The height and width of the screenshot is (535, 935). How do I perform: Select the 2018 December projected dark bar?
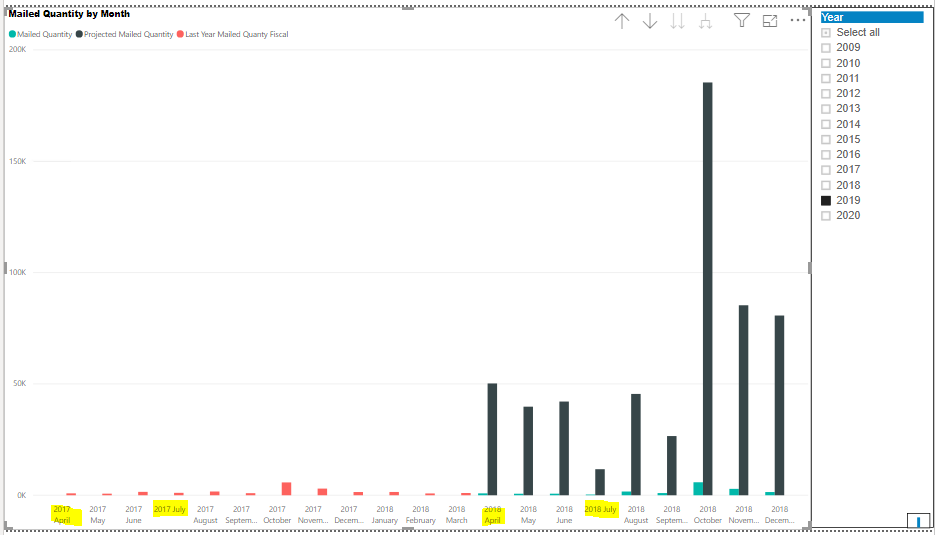tap(779, 405)
